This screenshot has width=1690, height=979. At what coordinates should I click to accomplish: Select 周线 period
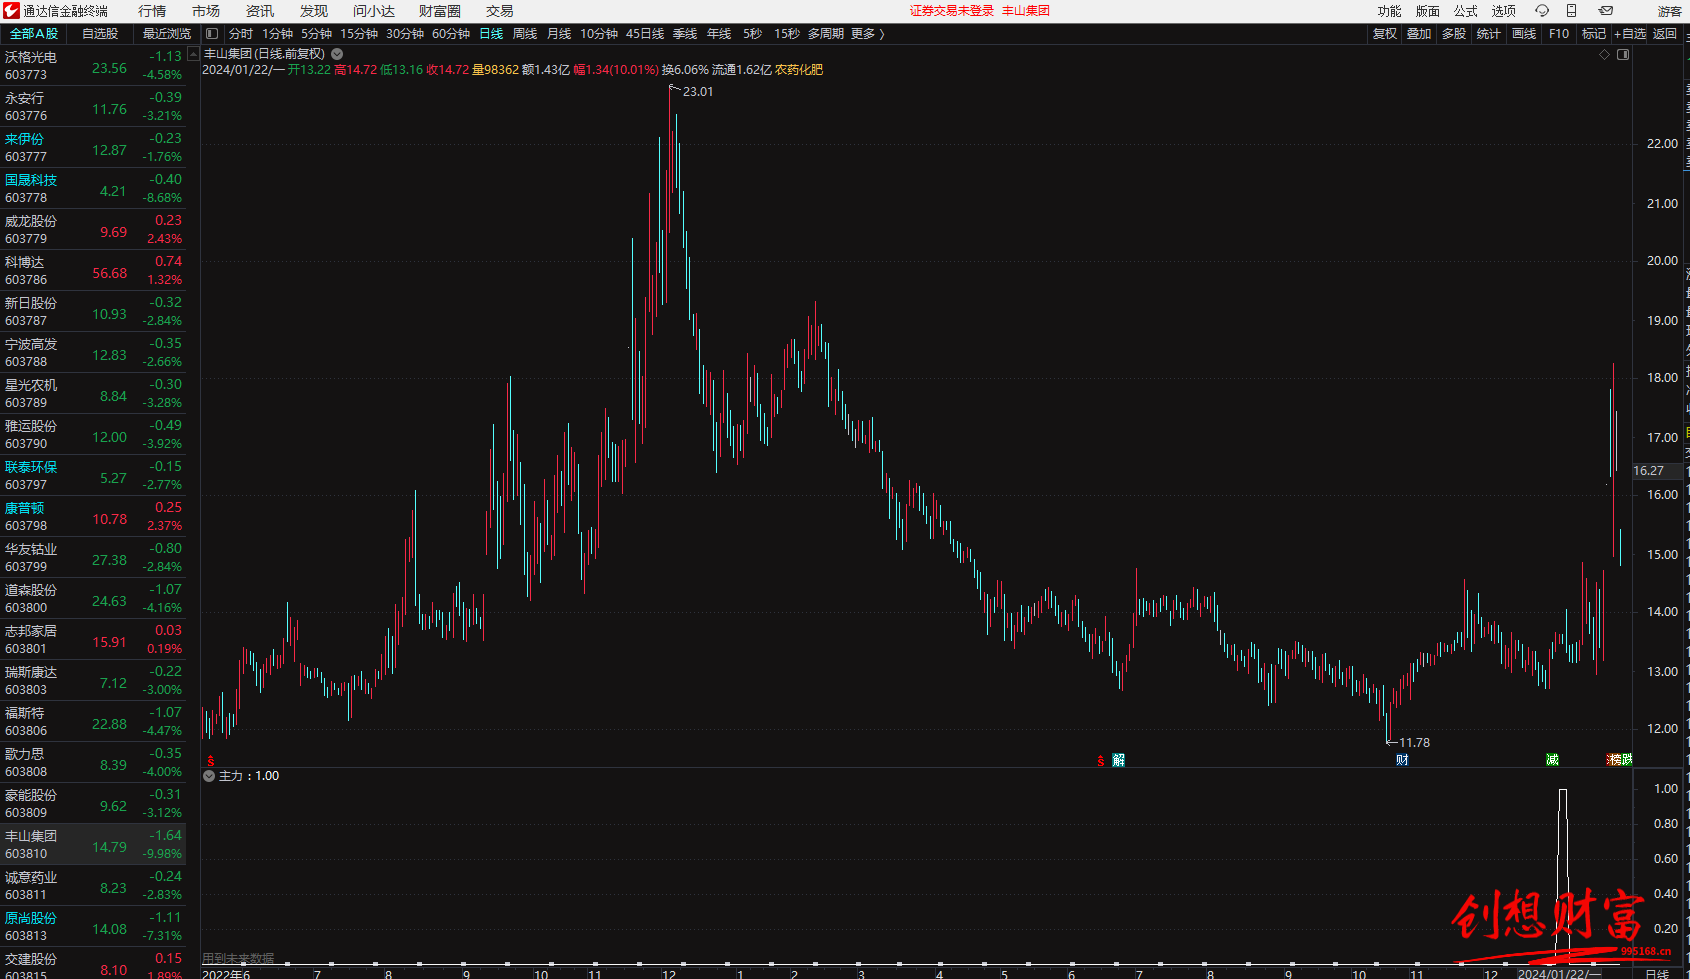tap(525, 34)
